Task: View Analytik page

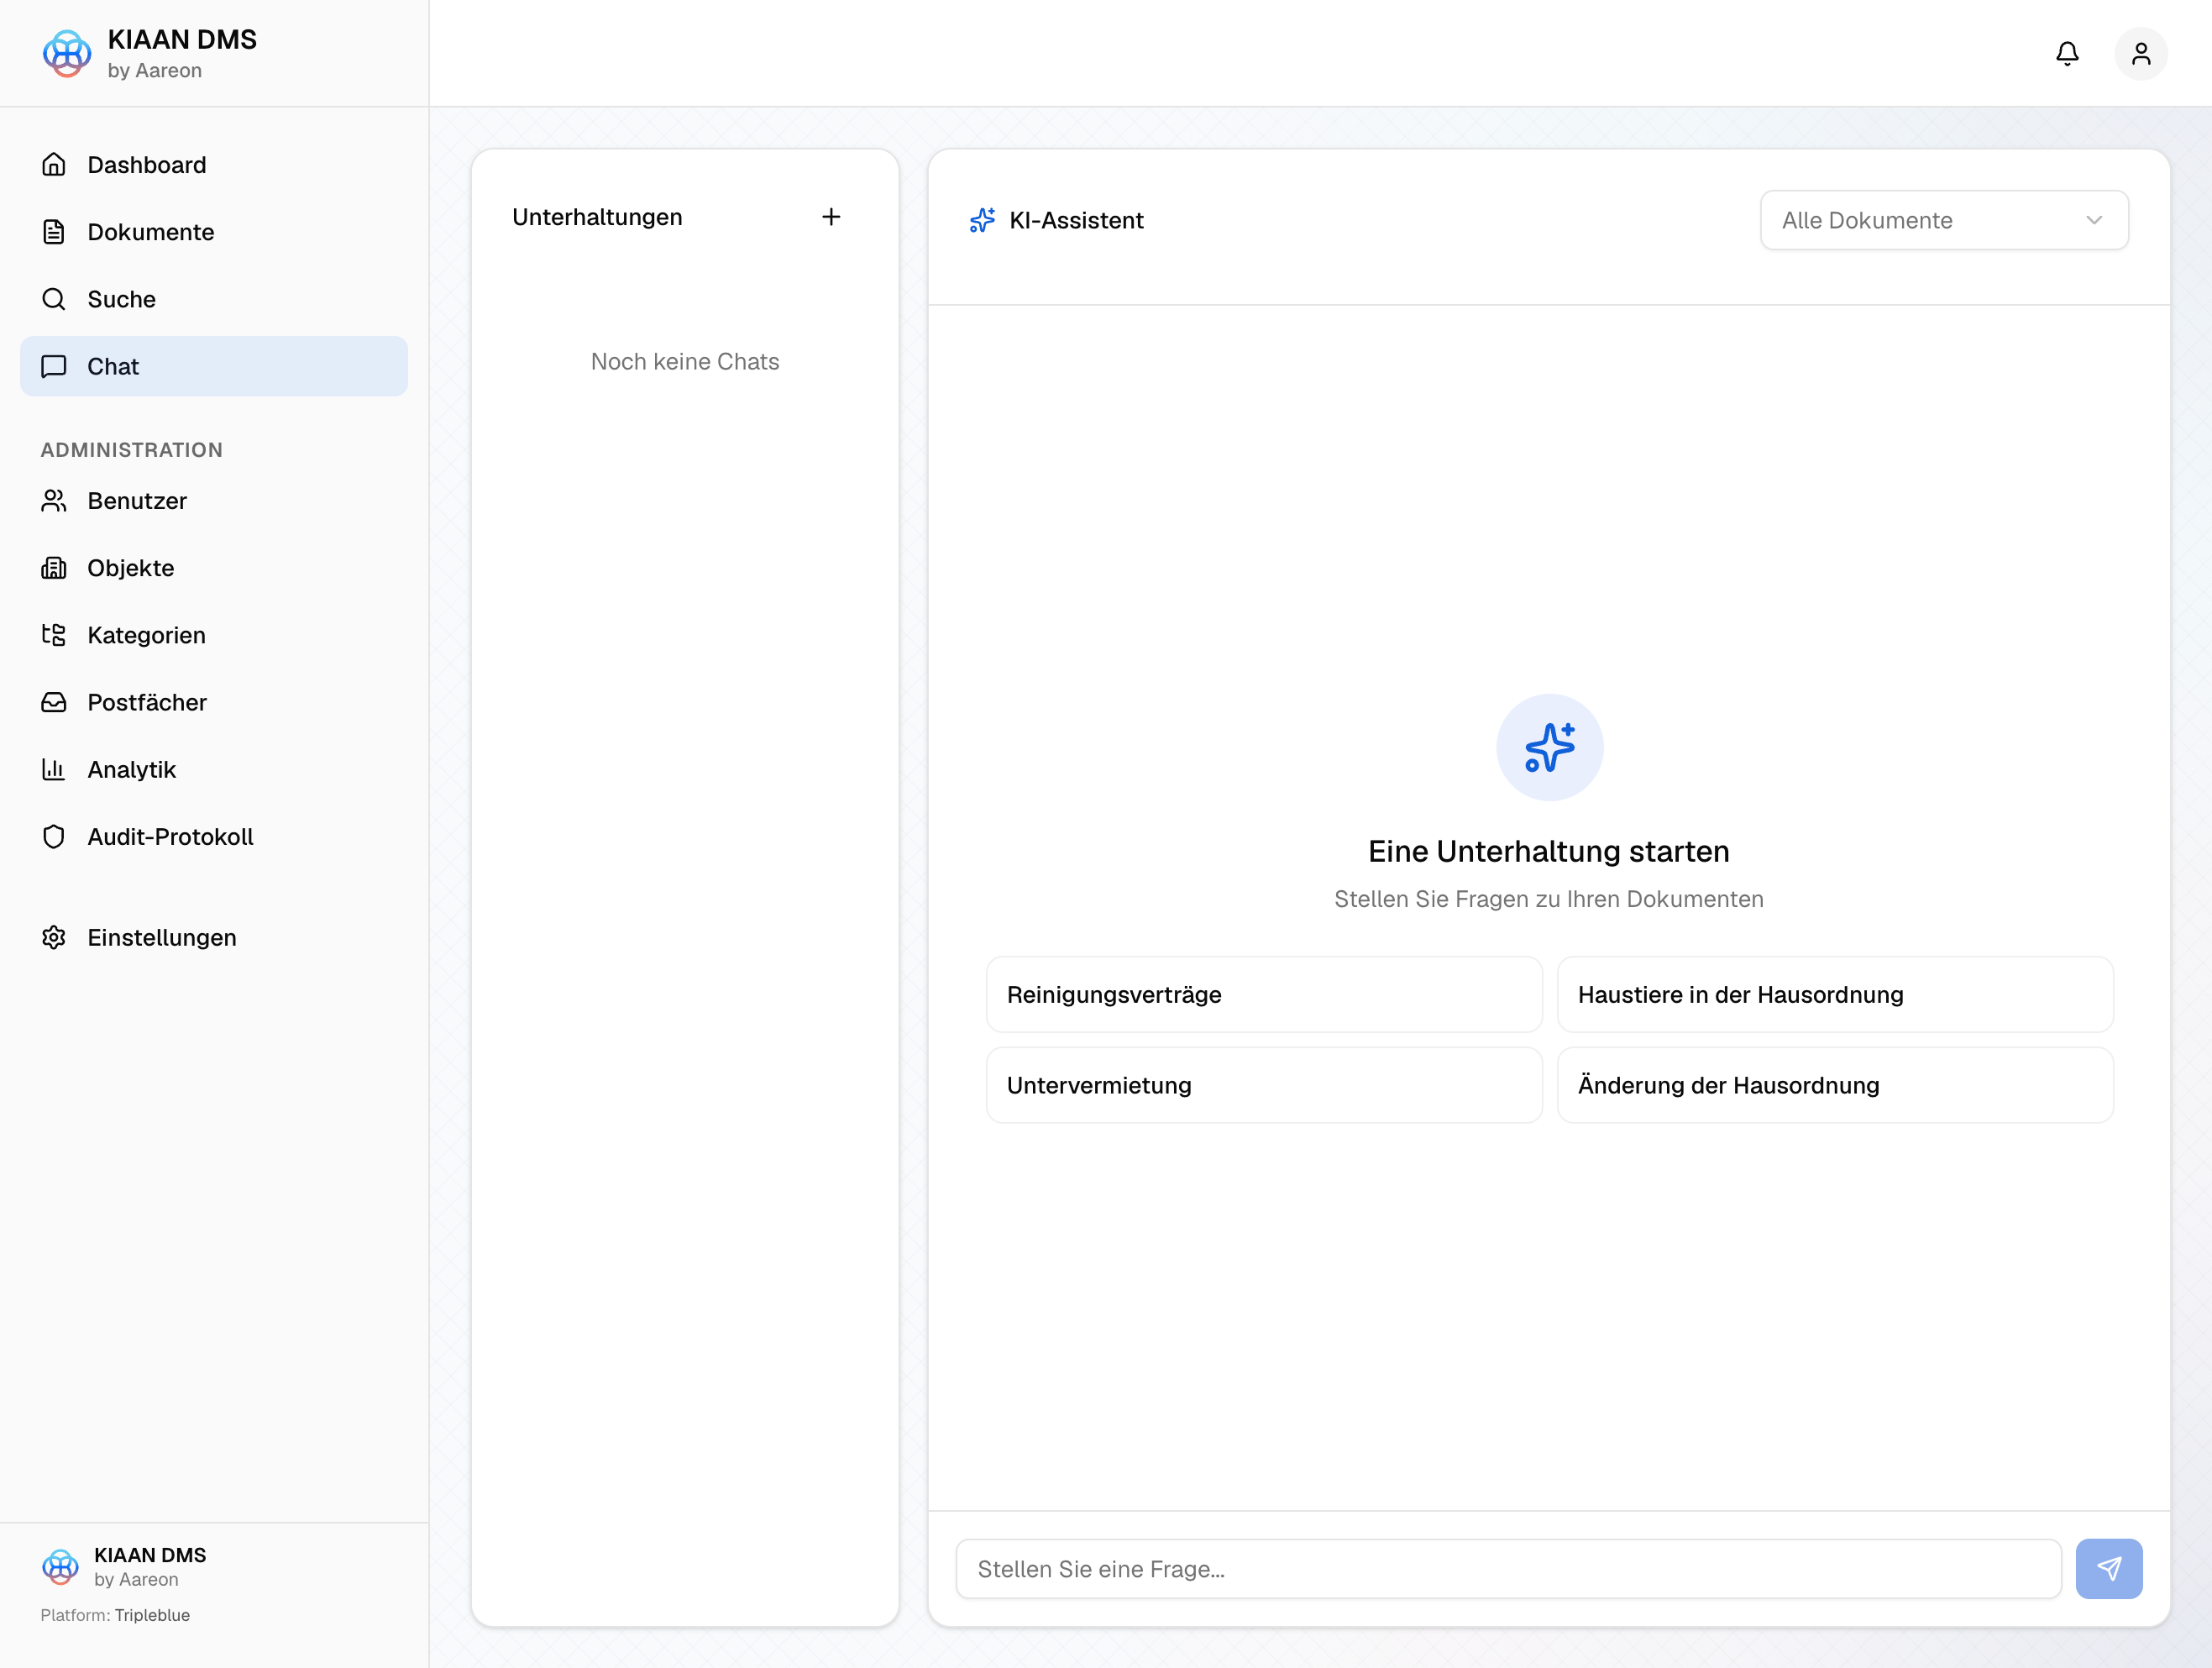Action: point(214,769)
